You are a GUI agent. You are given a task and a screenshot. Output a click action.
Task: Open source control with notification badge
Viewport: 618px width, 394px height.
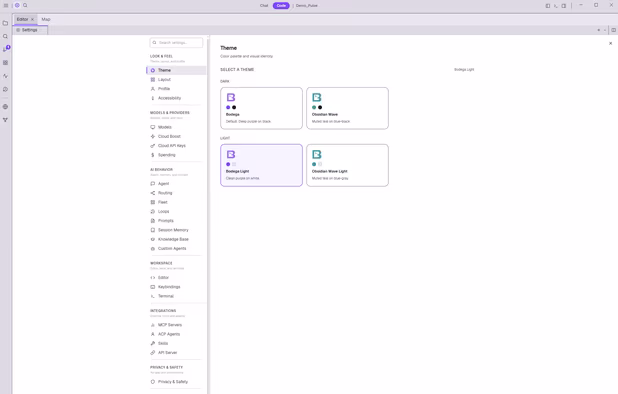click(6, 49)
